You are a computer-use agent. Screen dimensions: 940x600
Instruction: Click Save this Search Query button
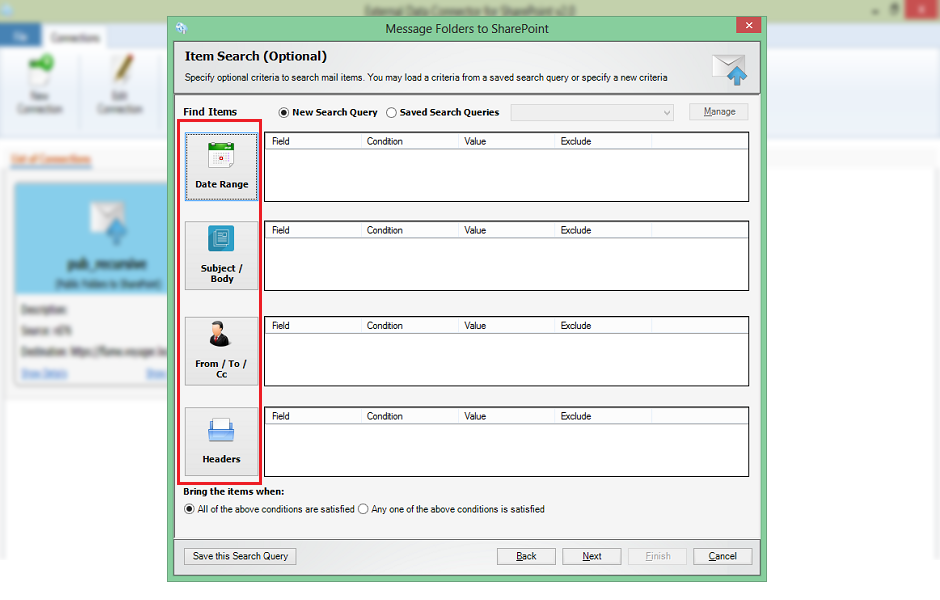coord(240,556)
